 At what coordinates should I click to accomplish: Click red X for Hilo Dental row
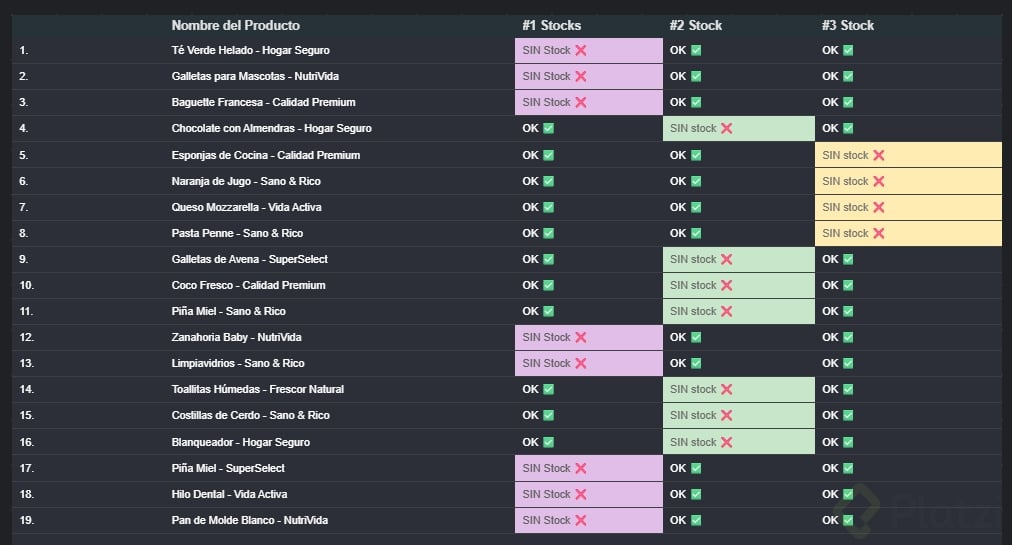[580, 494]
